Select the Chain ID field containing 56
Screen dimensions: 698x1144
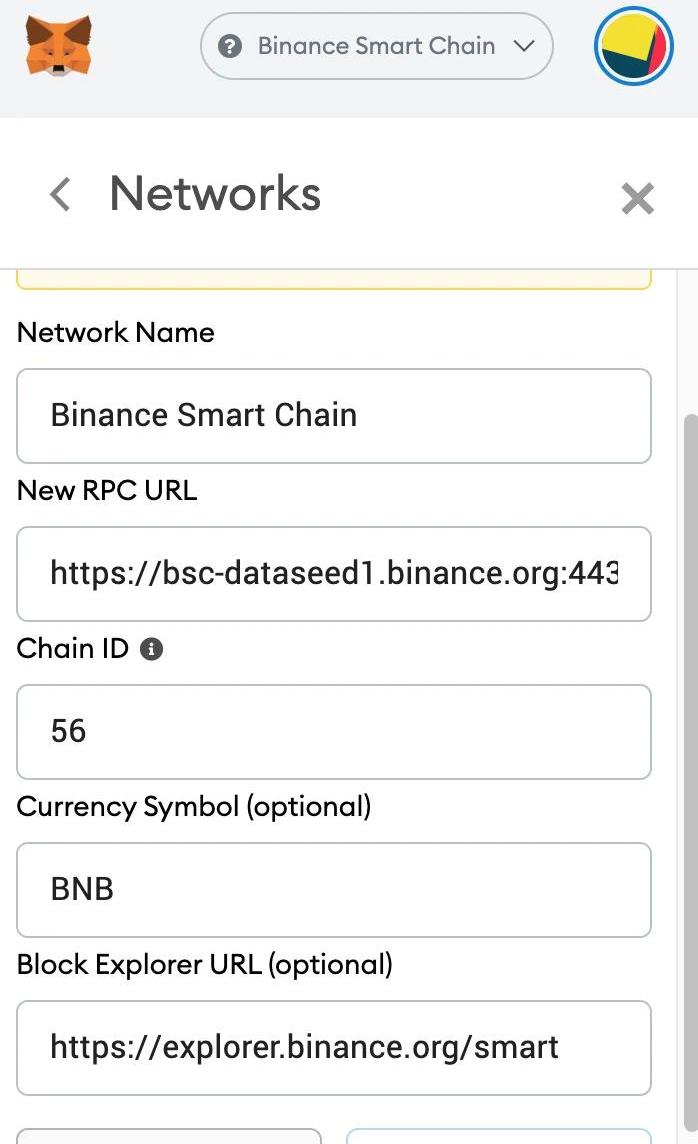click(x=334, y=732)
